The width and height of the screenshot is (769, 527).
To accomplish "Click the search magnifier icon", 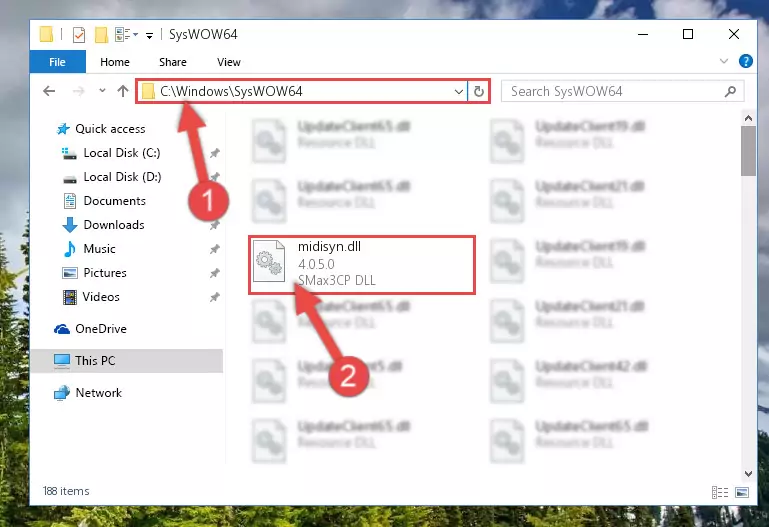I will point(730,91).
